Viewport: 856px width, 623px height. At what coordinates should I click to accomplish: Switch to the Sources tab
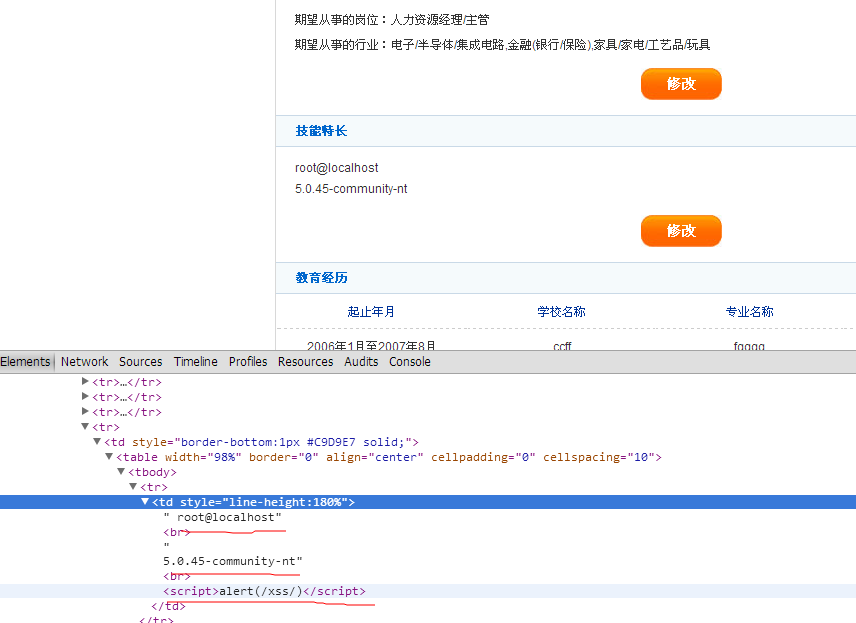141,361
